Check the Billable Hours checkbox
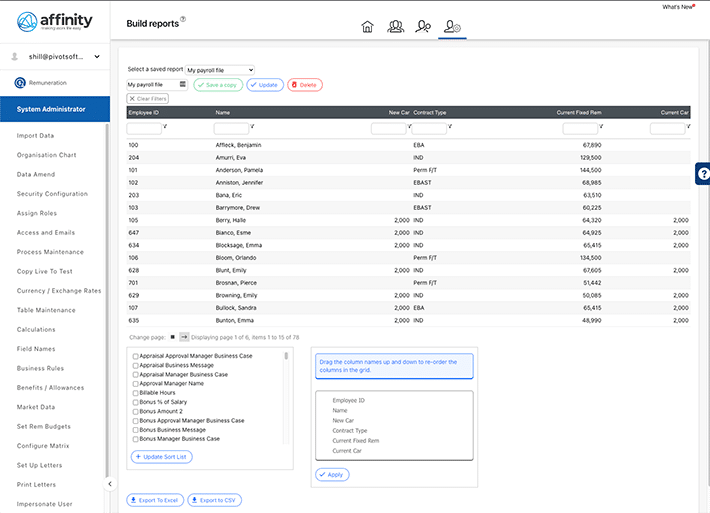Screen dimensions: 710x513 136,393
